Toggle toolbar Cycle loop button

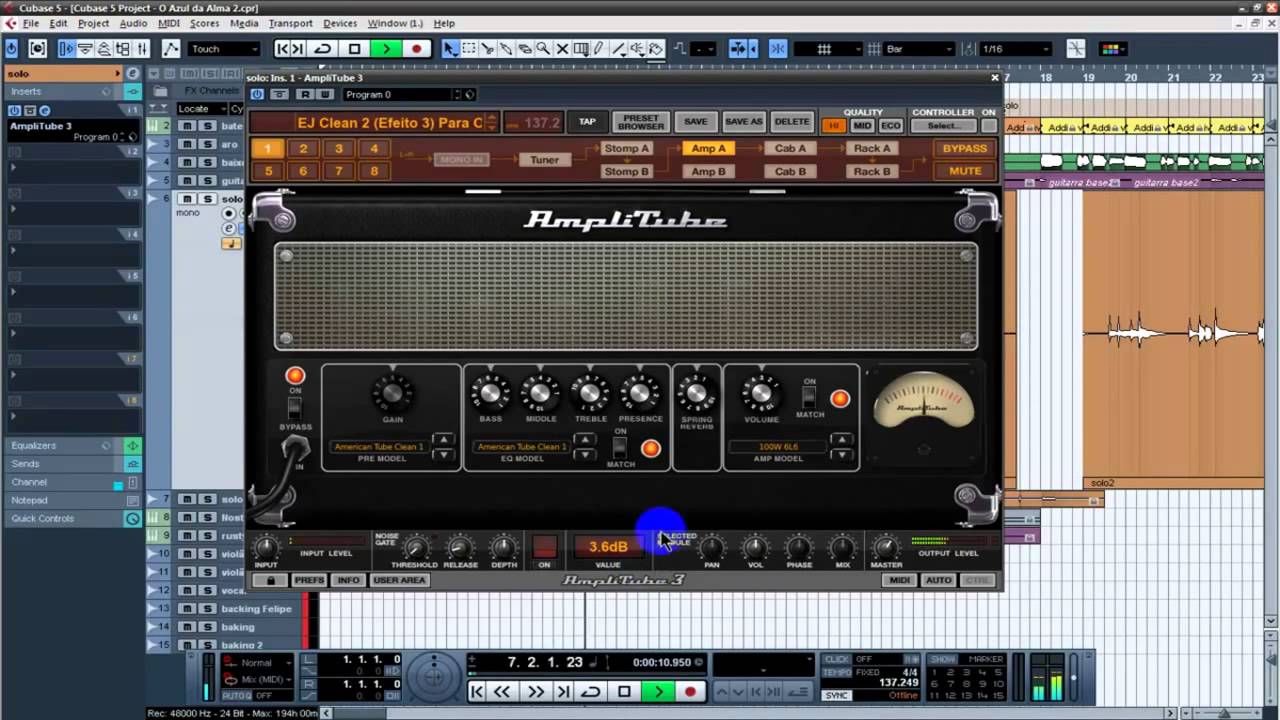pyautogui.click(x=322, y=48)
